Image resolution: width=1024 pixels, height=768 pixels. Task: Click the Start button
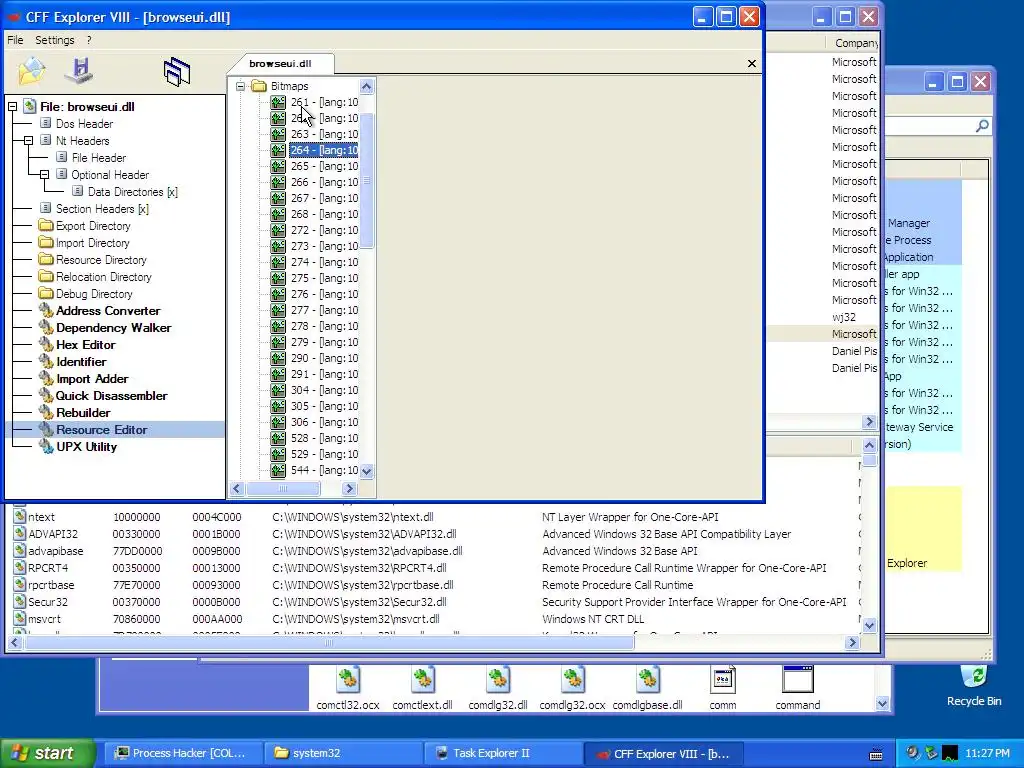click(46, 753)
